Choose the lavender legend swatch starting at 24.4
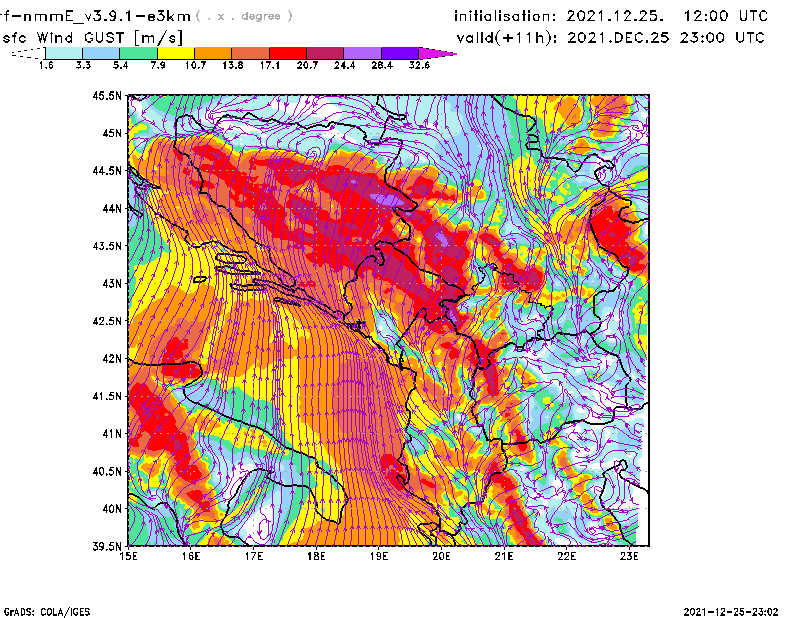 (363, 53)
